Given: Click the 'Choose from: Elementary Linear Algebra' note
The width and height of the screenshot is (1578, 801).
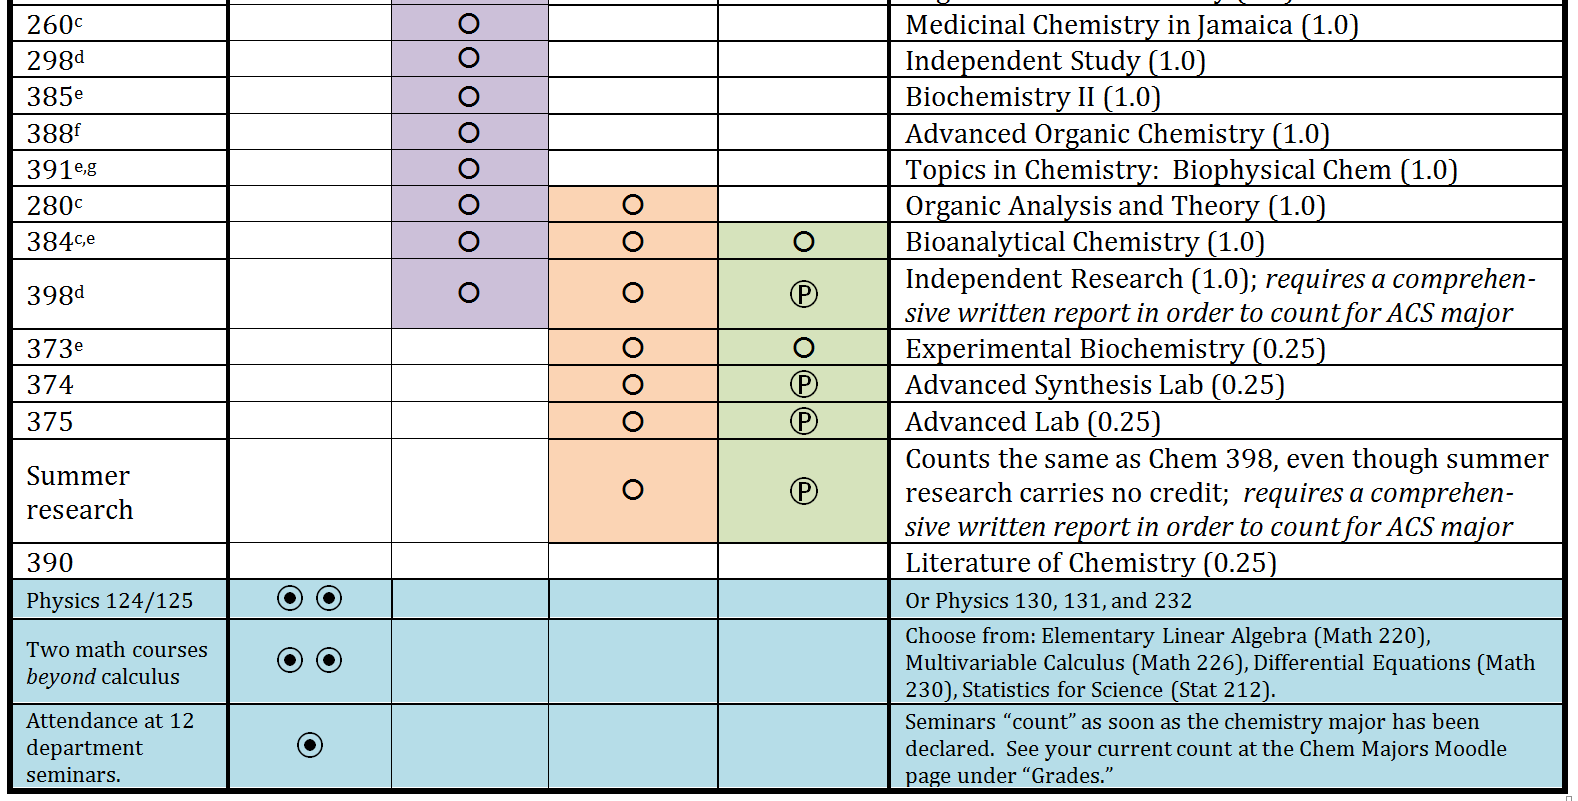Looking at the screenshot, I should (1220, 663).
